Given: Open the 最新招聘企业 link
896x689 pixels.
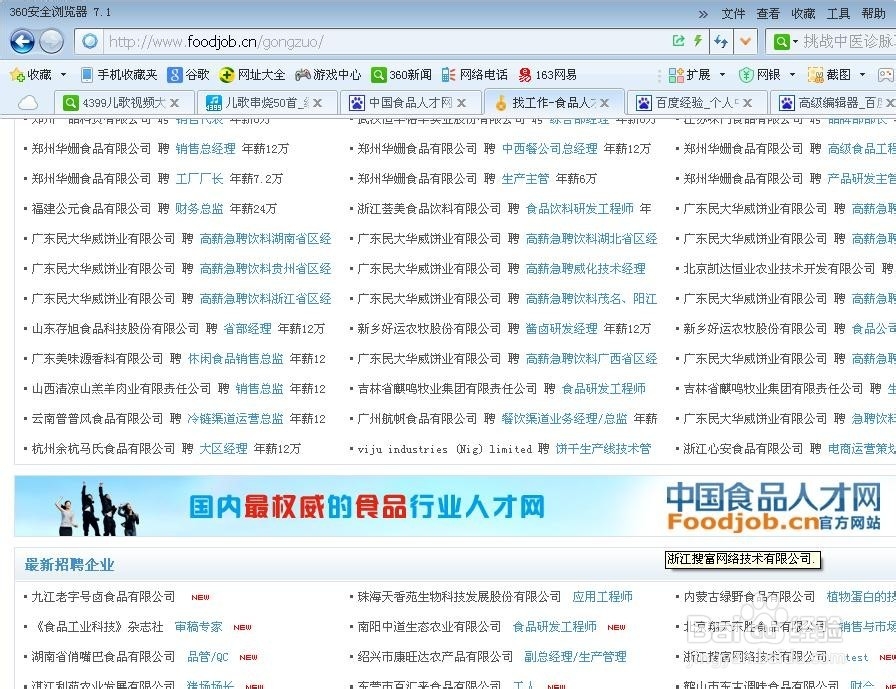Looking at the screenshot, I should 68,564.
